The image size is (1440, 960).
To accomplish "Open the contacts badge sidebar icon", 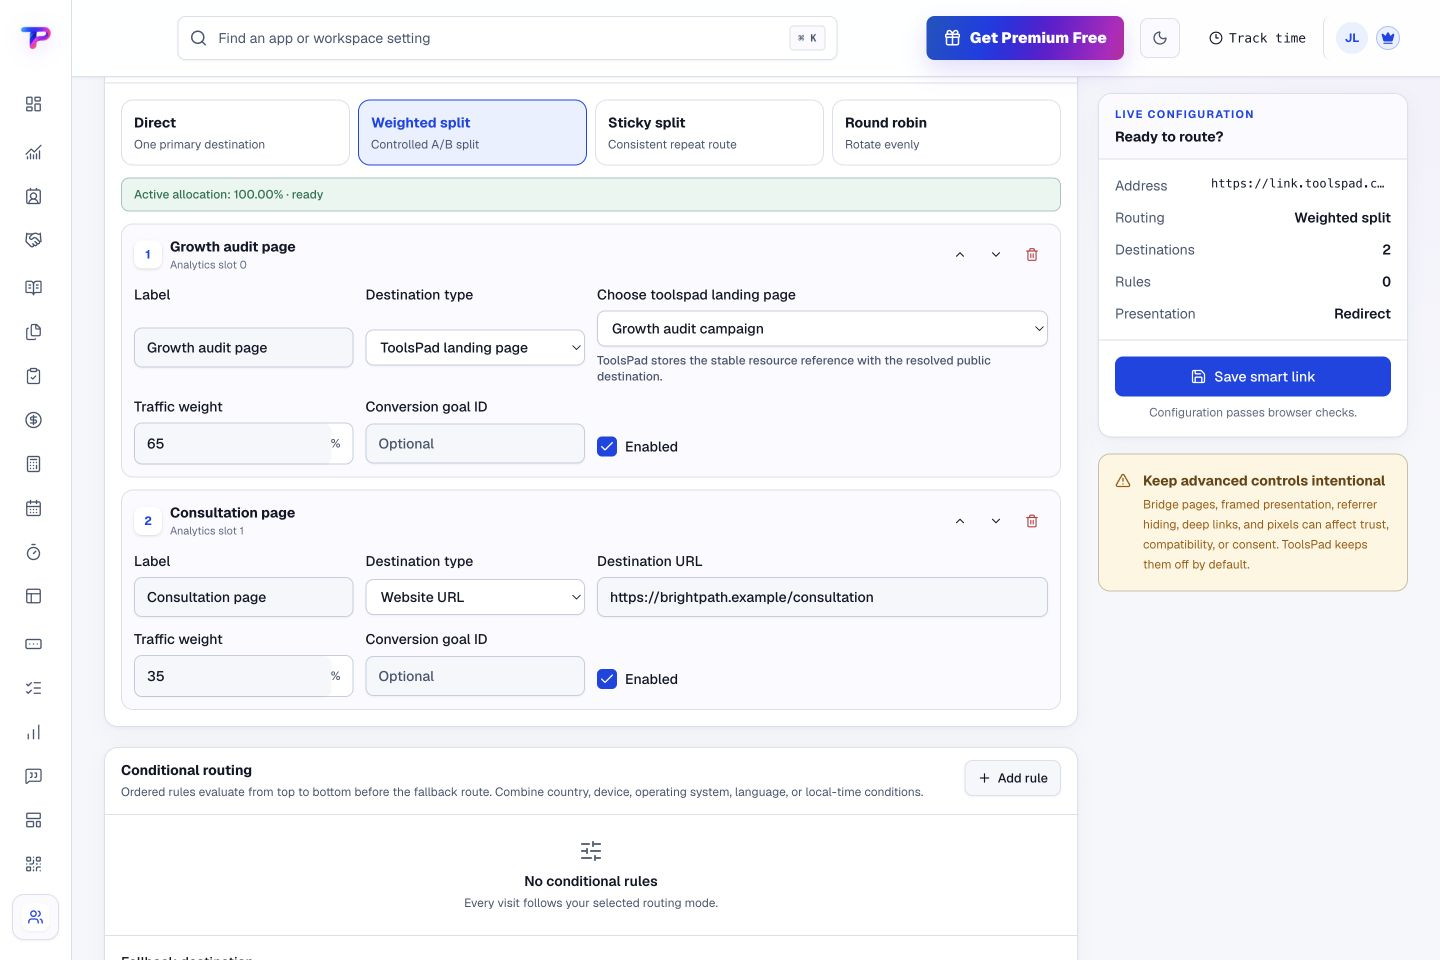I will (33, 196).
